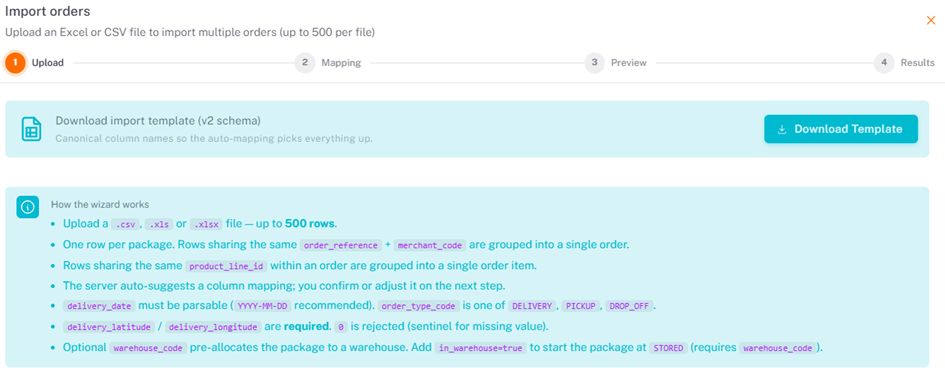This screenshot has width=945, height=375.
Task: Go to step 3 Preview circle
Action: point(594,63)
